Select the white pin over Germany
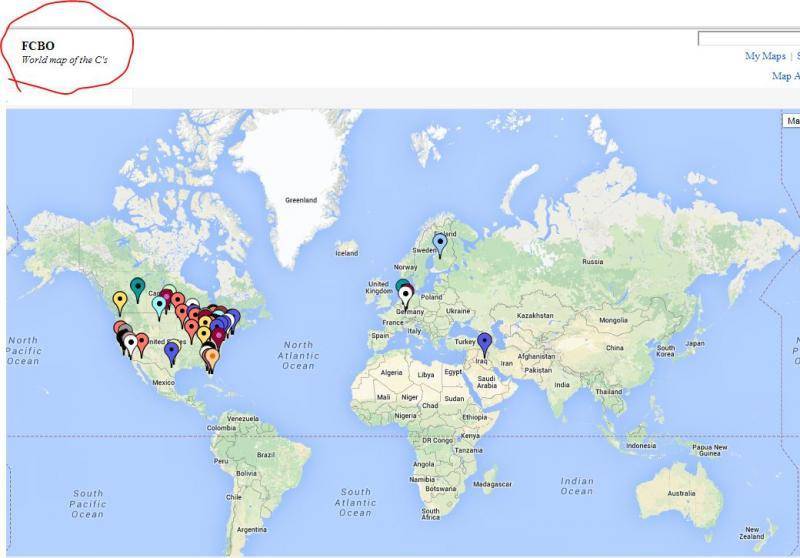 click(406, 296)
